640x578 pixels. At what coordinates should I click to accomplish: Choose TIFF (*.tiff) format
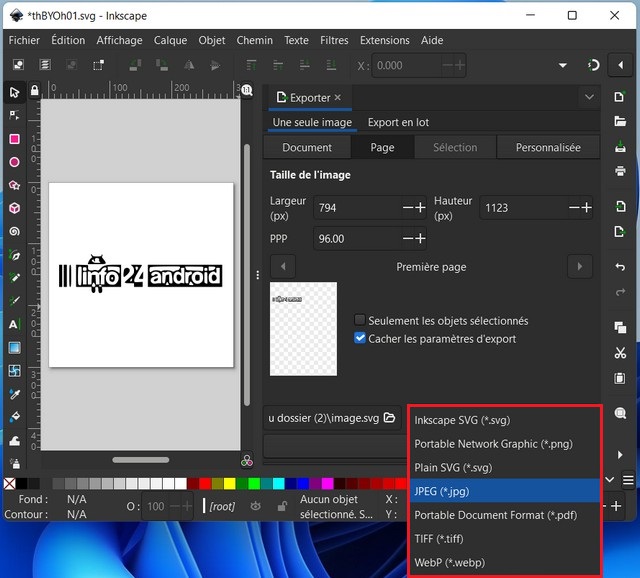[x=505, y=539]
